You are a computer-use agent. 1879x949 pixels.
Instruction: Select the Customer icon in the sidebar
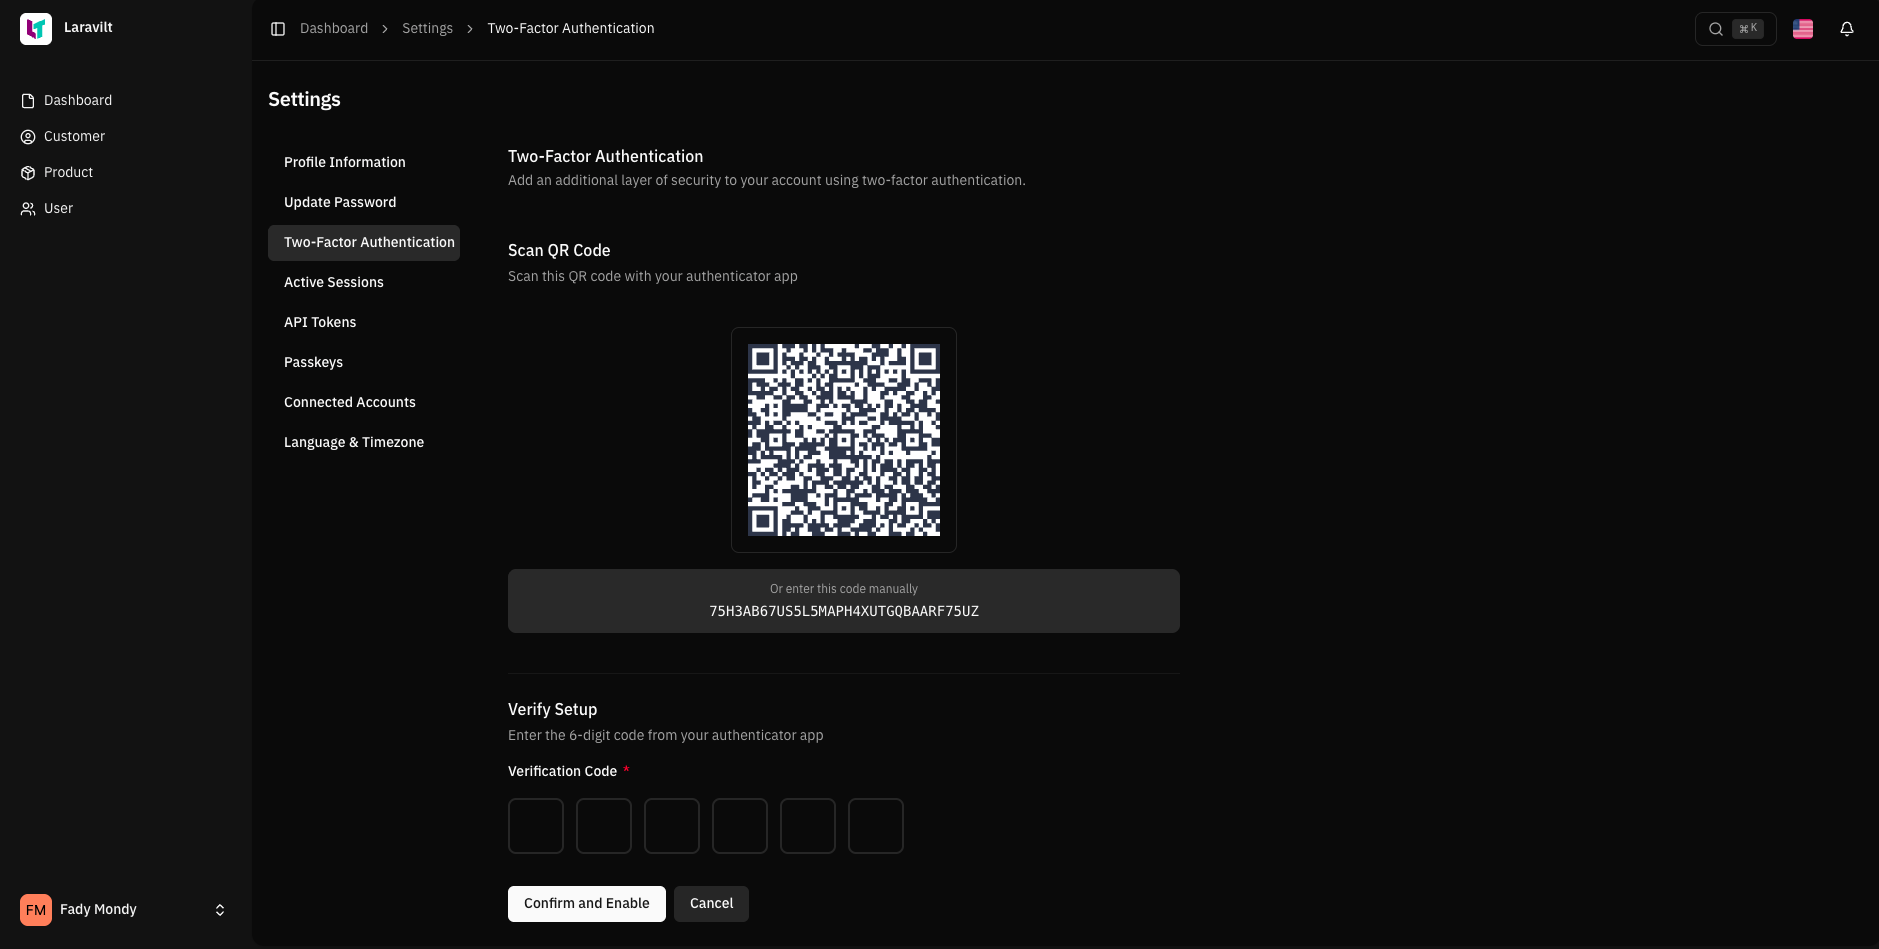coord(27,136)
